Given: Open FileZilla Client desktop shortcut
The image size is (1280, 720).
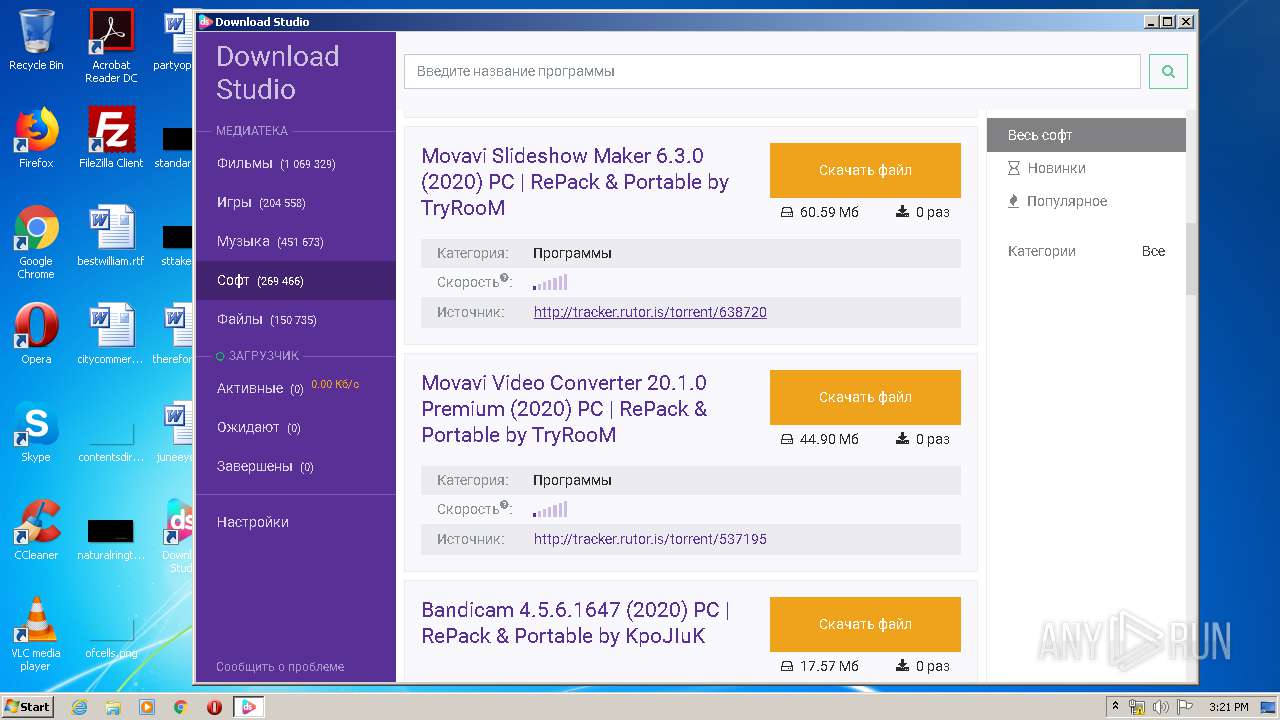Looking at the screenshot, I should pyautogui.click(x=111, y=138).
